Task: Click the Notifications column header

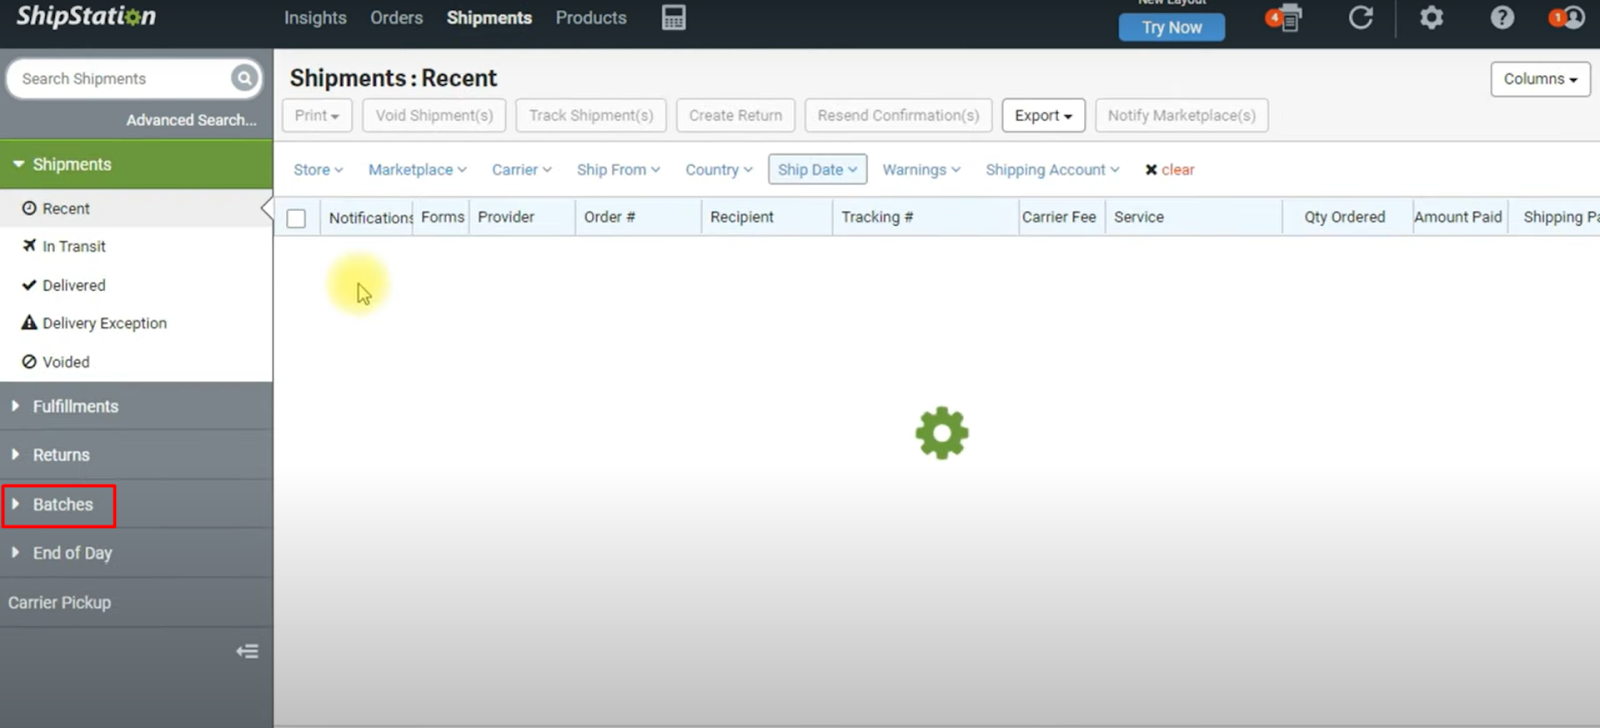Action: pyautogui.click(x=368, y=217)
